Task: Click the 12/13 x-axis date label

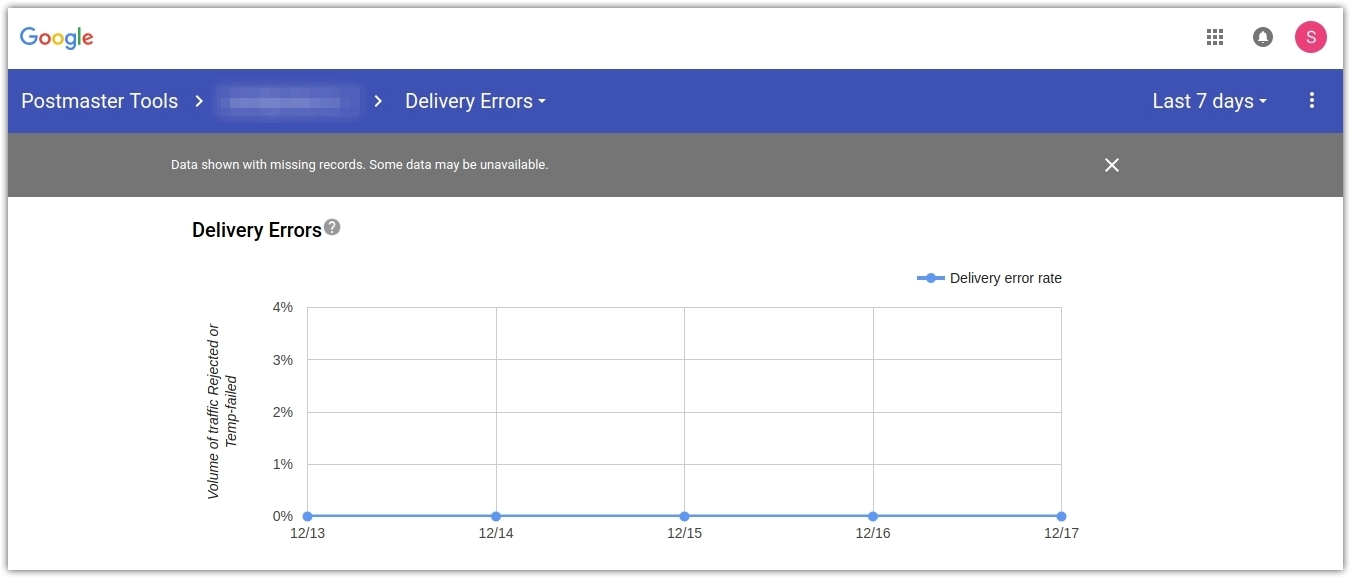Action: [x=307, y=534]
